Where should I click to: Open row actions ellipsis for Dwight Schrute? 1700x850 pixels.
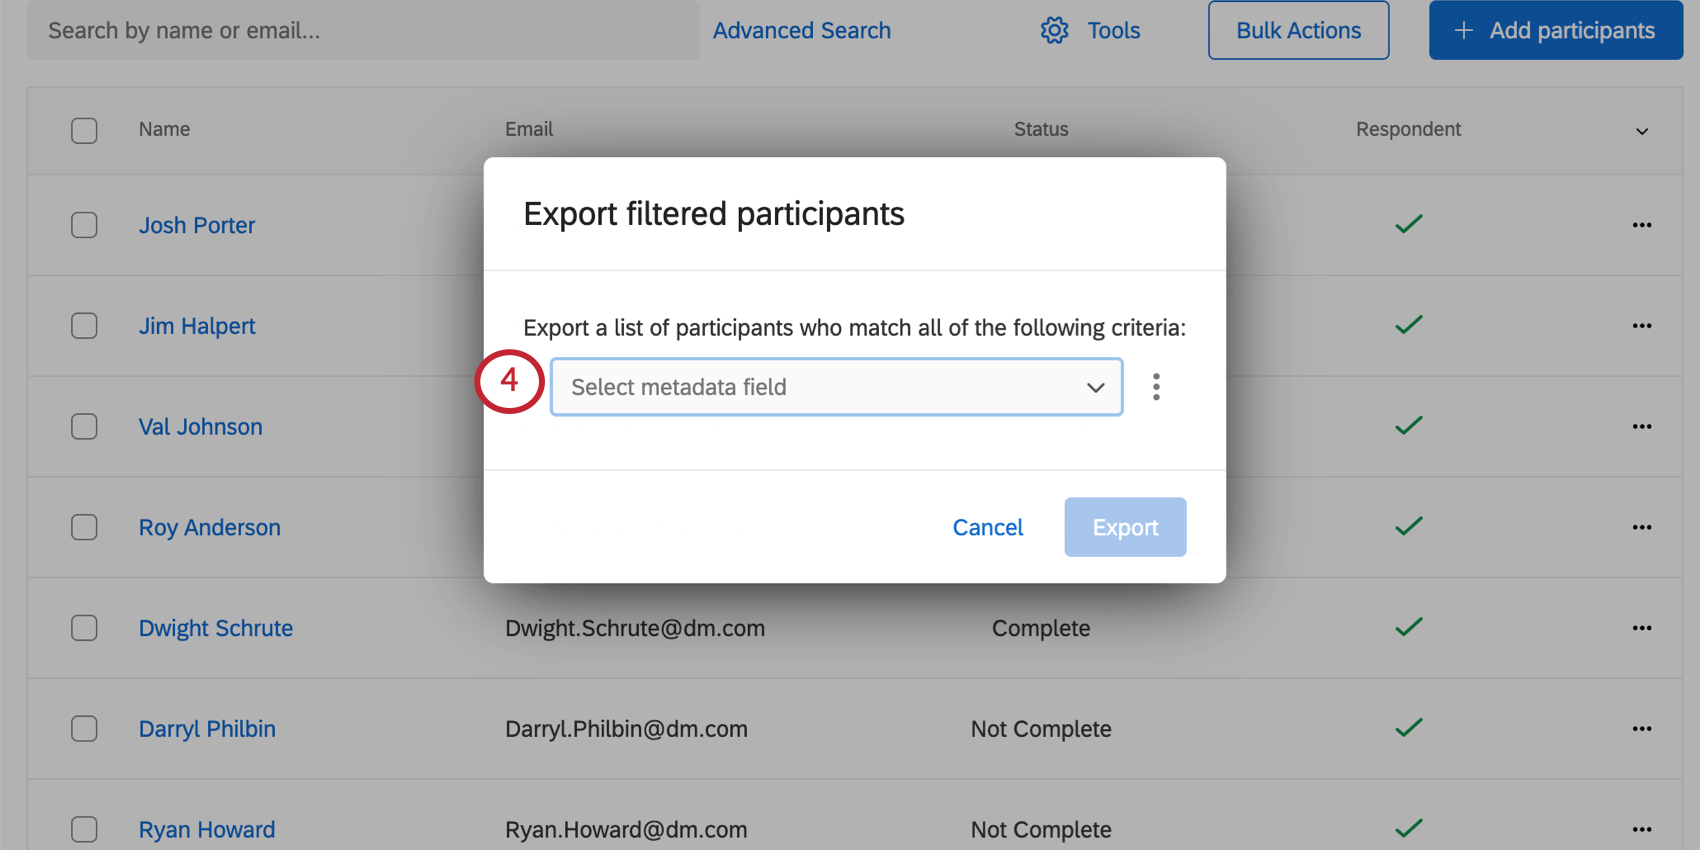[x=1641, y=628]
